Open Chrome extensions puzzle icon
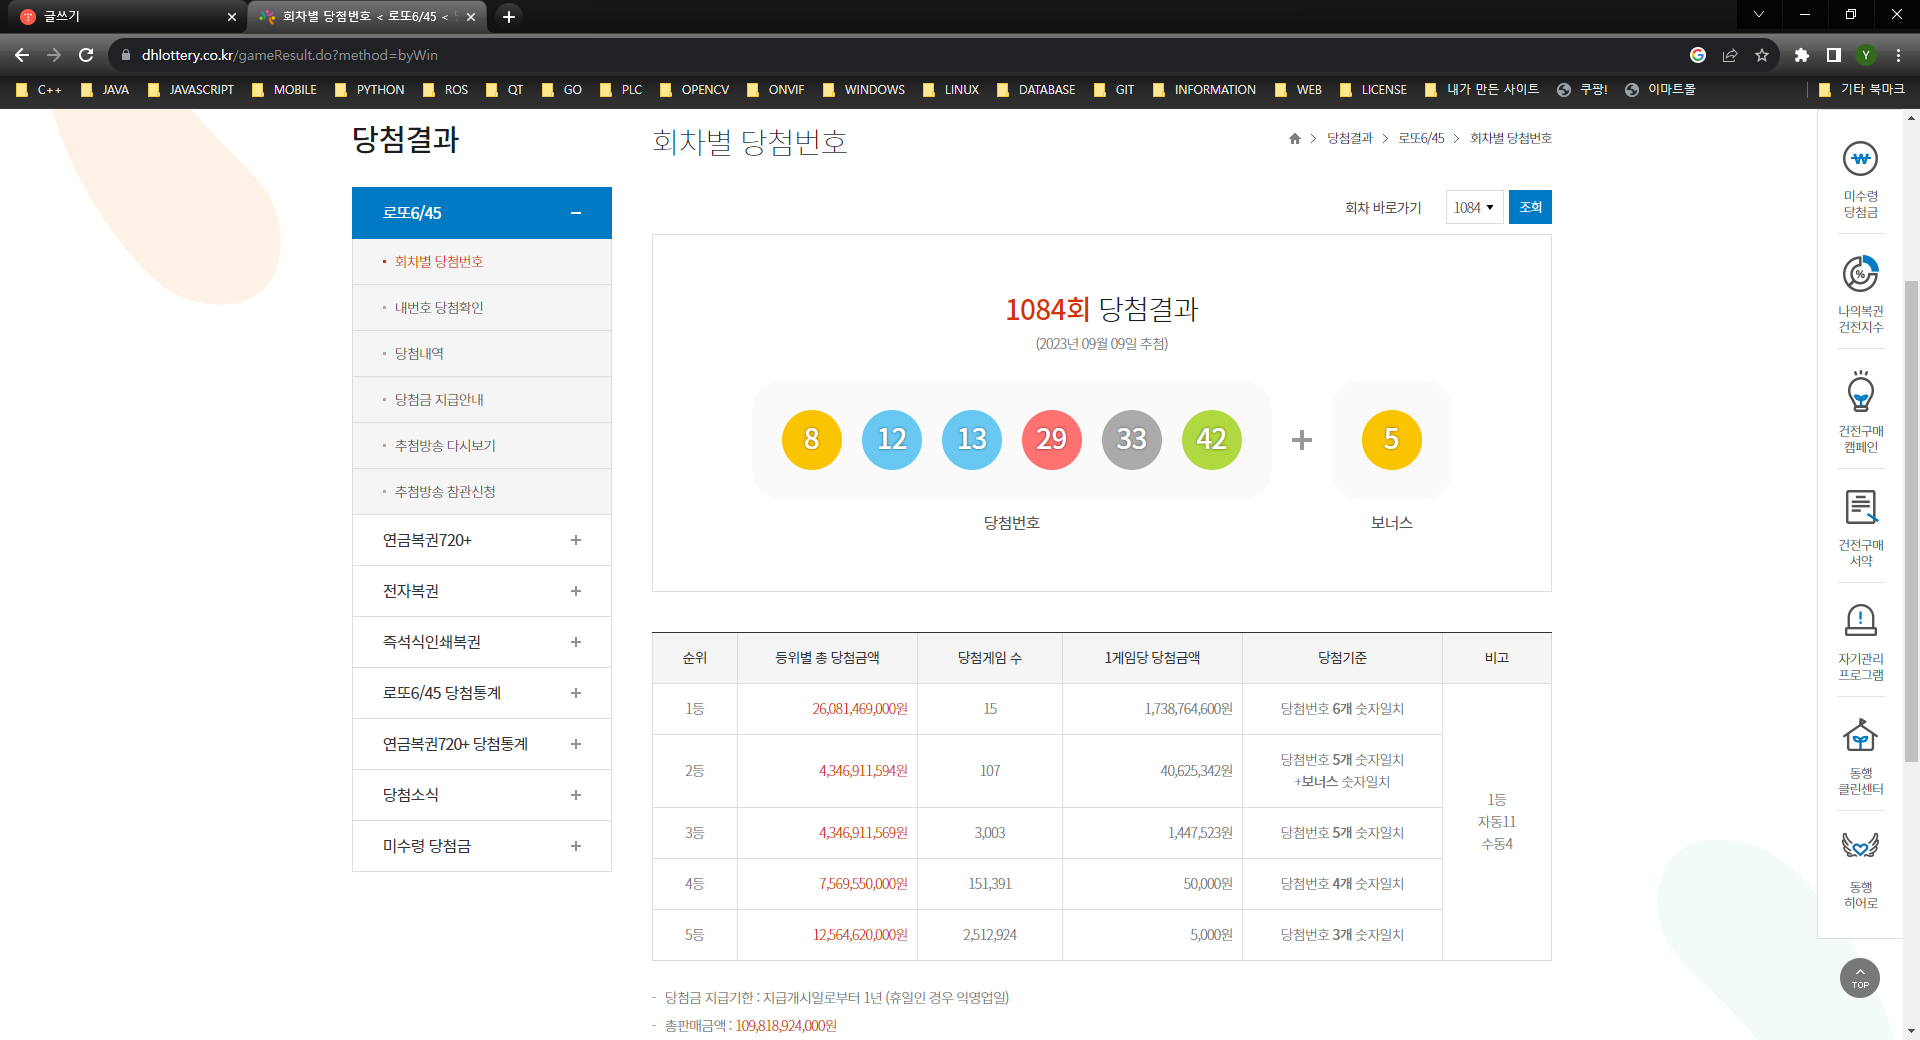The image size is (1920, 1040). click(x=1801, y=55)
